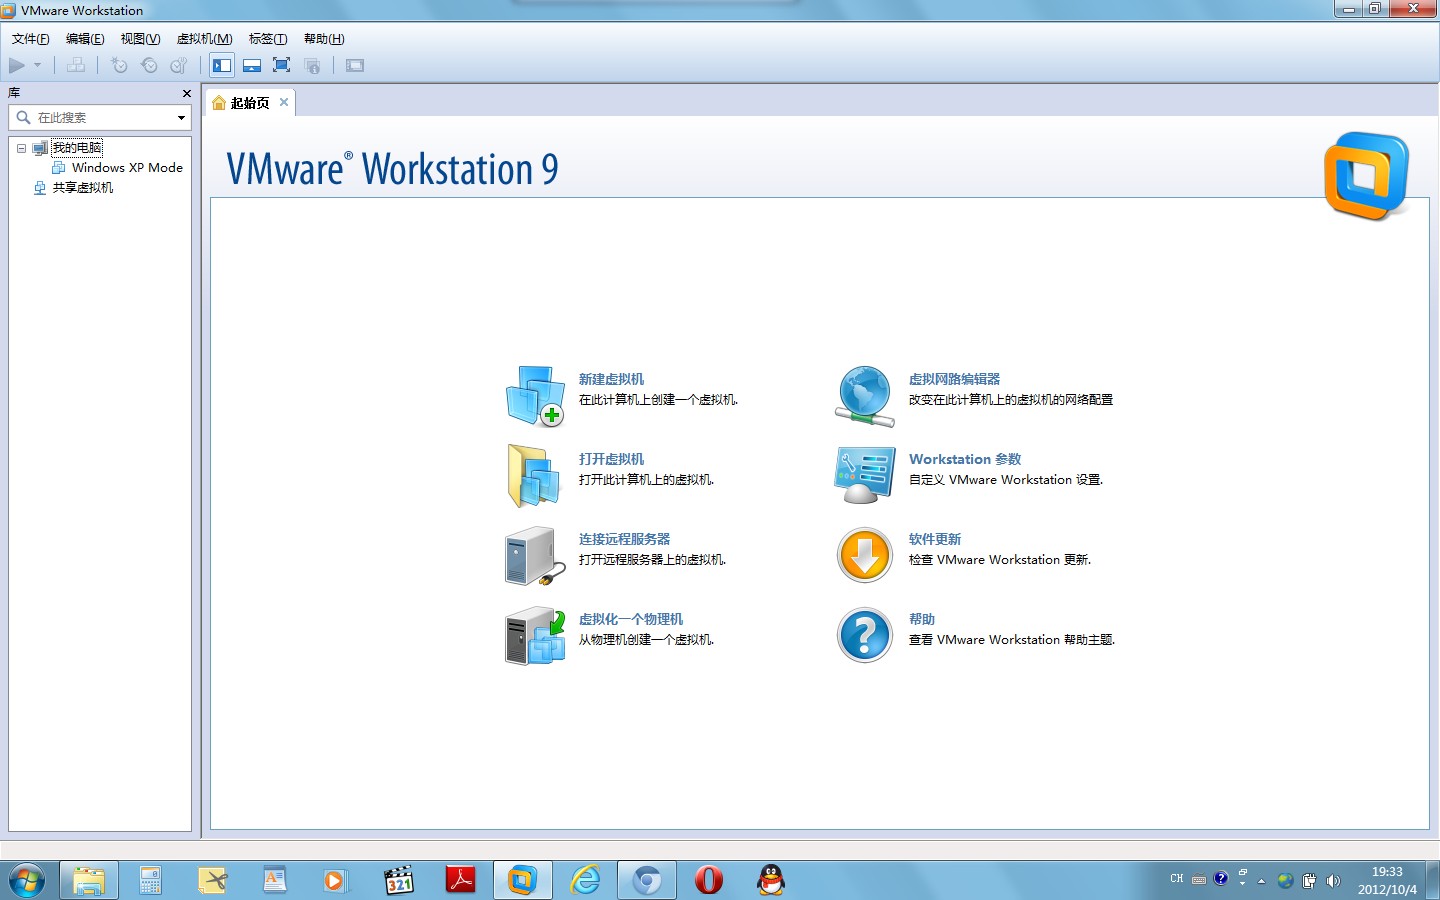Screen dimensions: 1440x900
Task: Click the 虚拟网络编辑器 globe icon
Action: pos(865,396)
